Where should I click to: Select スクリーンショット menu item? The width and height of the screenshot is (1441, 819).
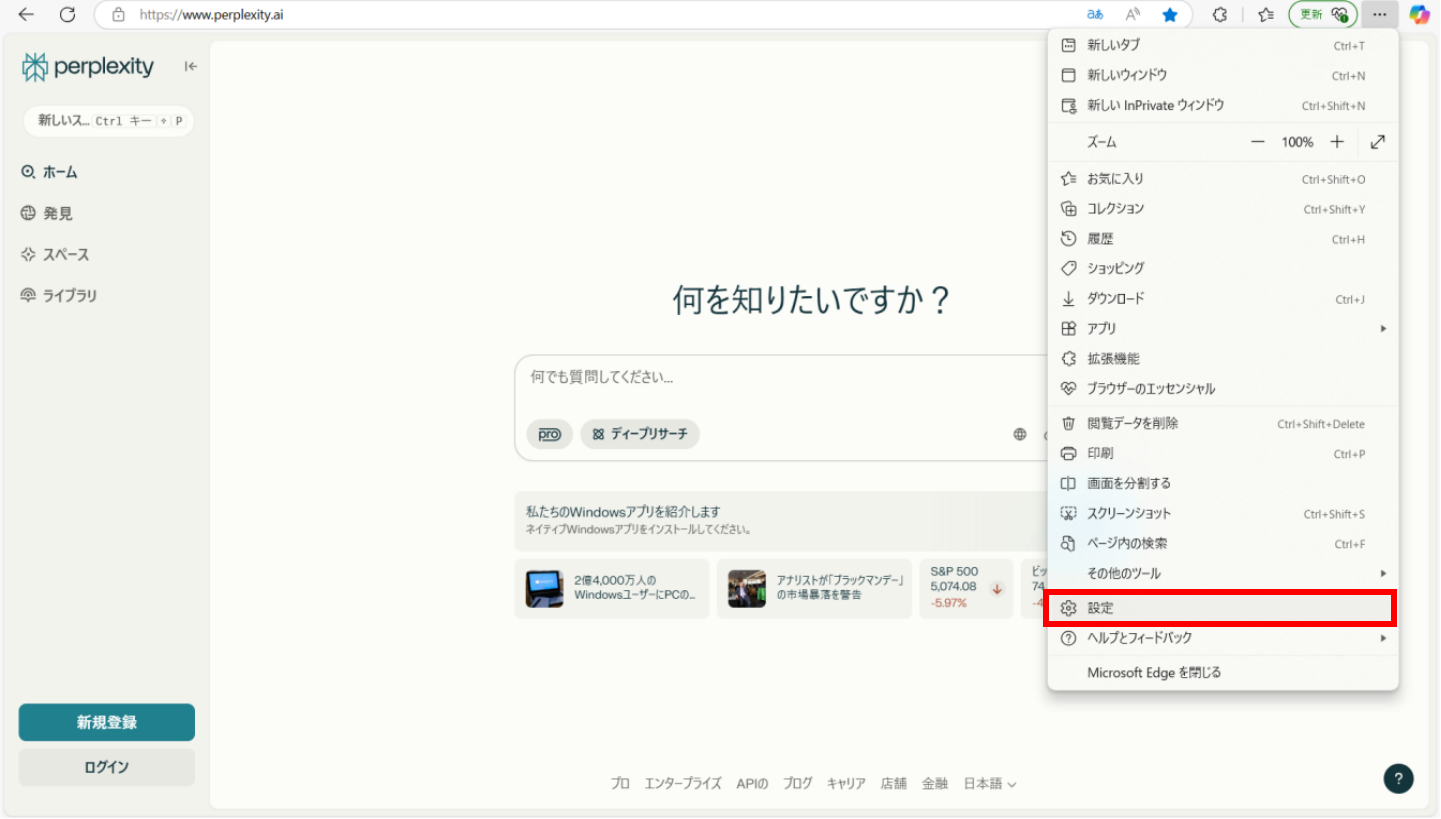click(x=1222, y=513)
